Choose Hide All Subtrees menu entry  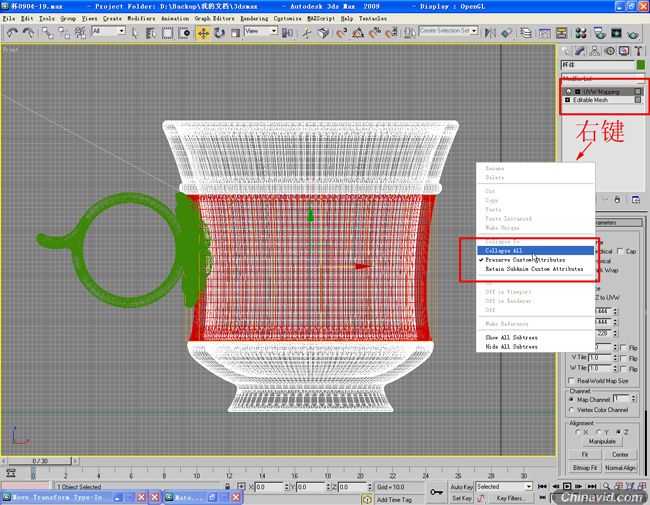pos(535,346)
